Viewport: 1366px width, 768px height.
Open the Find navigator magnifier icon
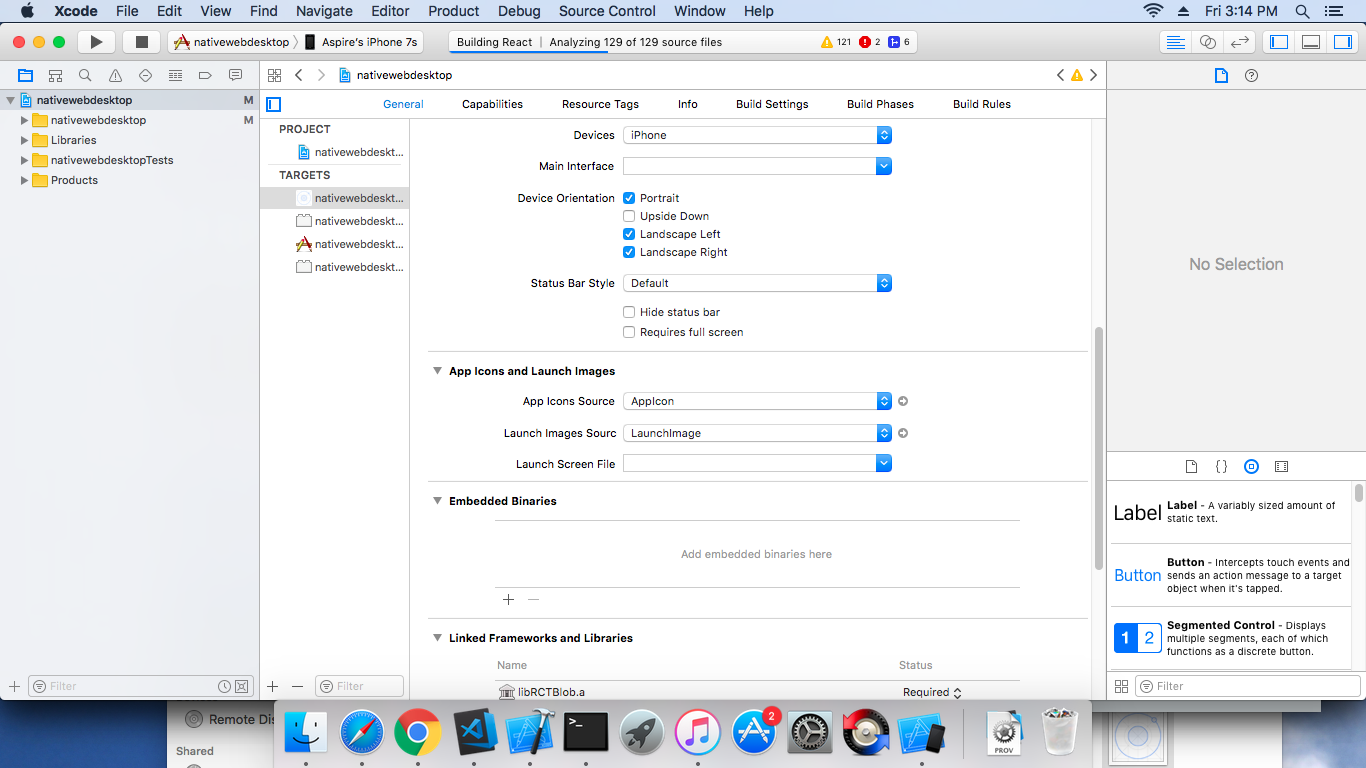(85, 75)
